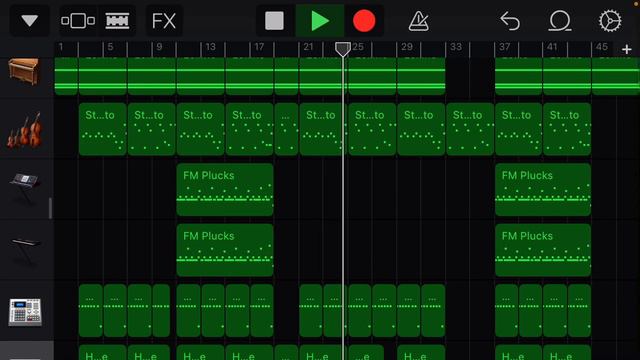
Task: Start playback with the green Play button
Action: point(320,20)
